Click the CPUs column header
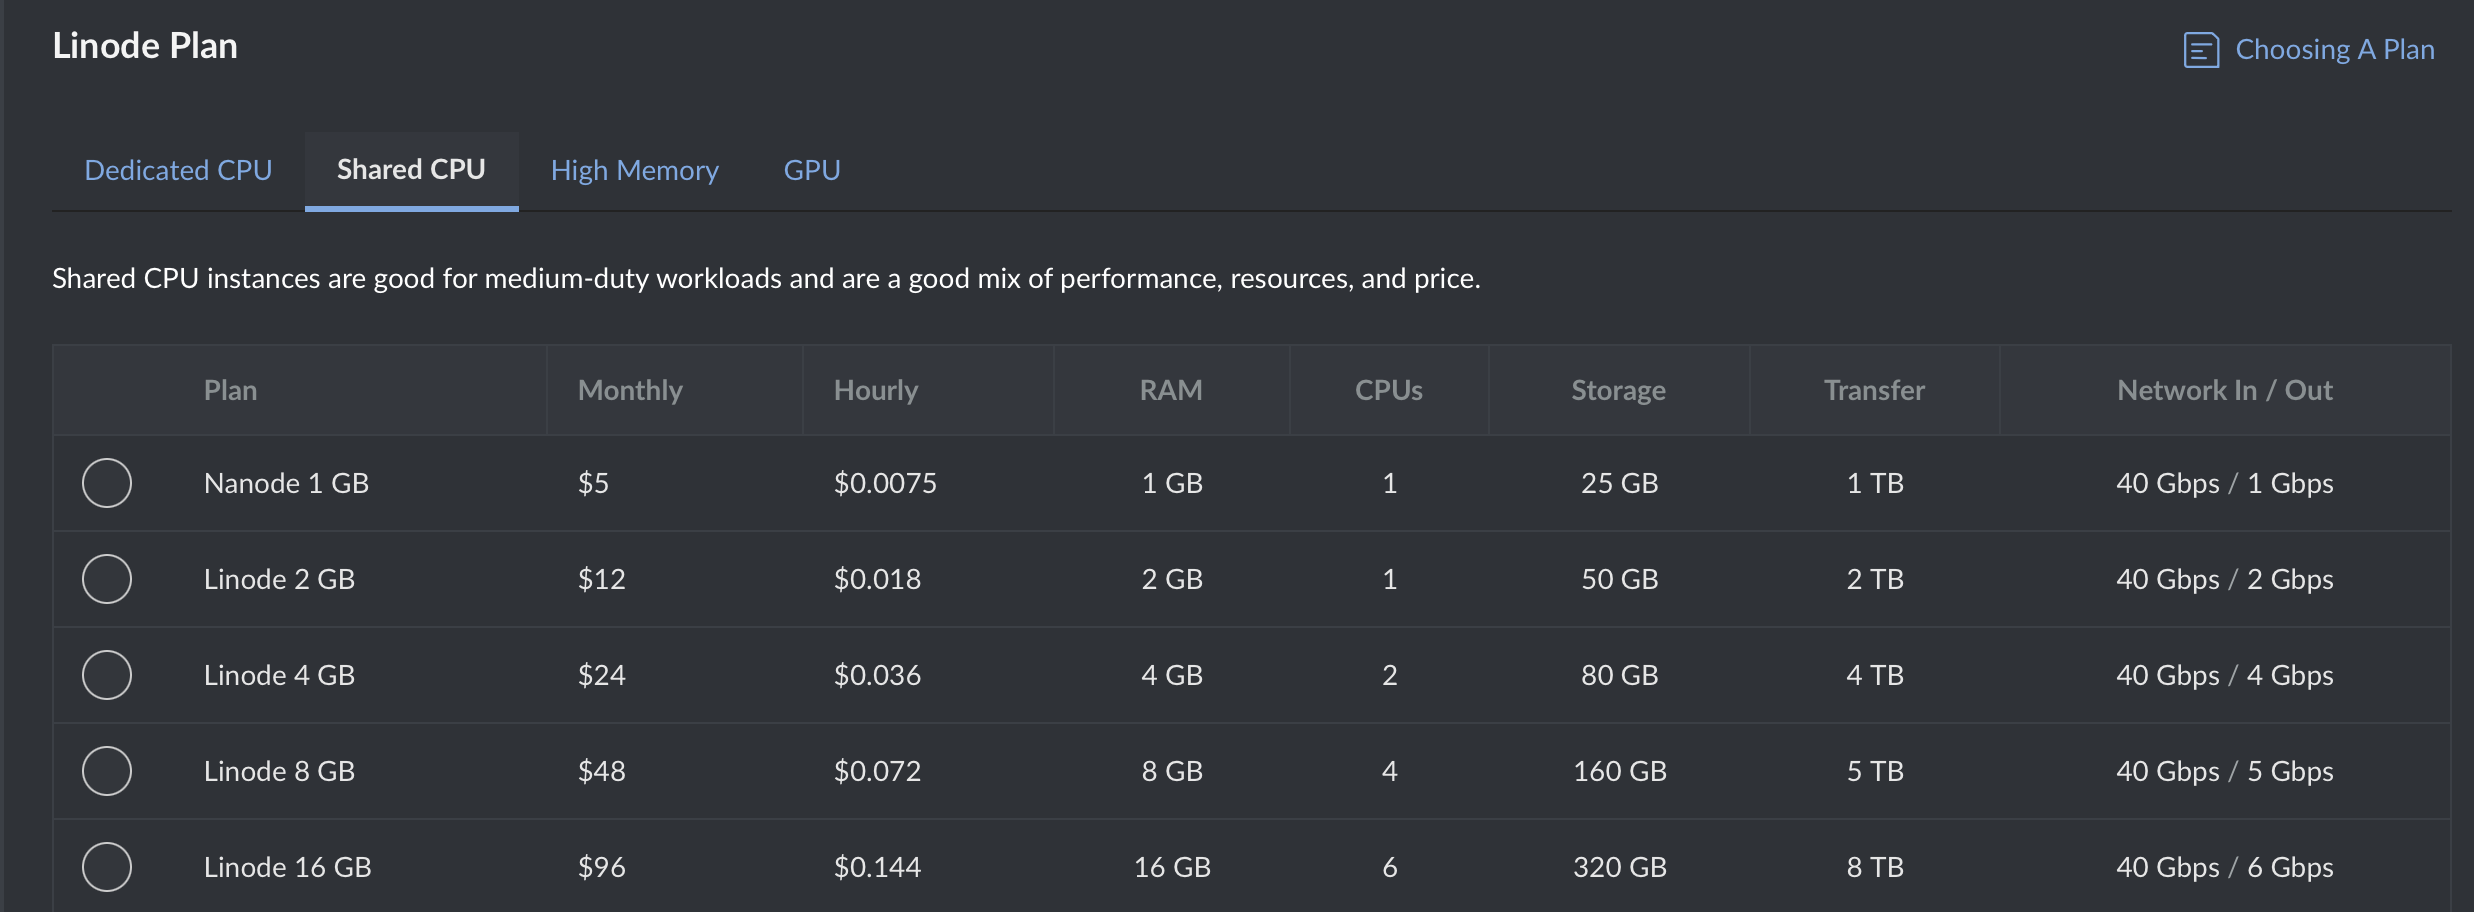The image size is (2474, 912). (x=1388, y=390)
